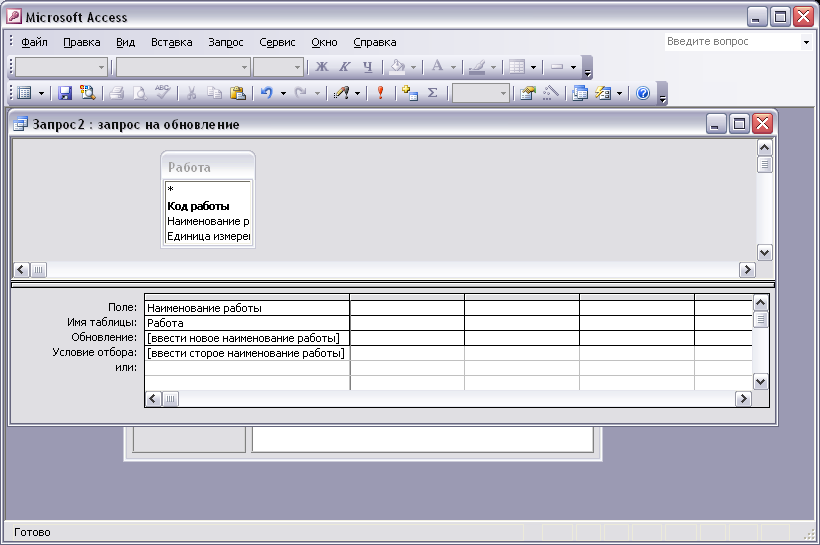The image size is (820, 545).
Task: Click the Обновление cell with new name
Action: [x=247, y=338]
